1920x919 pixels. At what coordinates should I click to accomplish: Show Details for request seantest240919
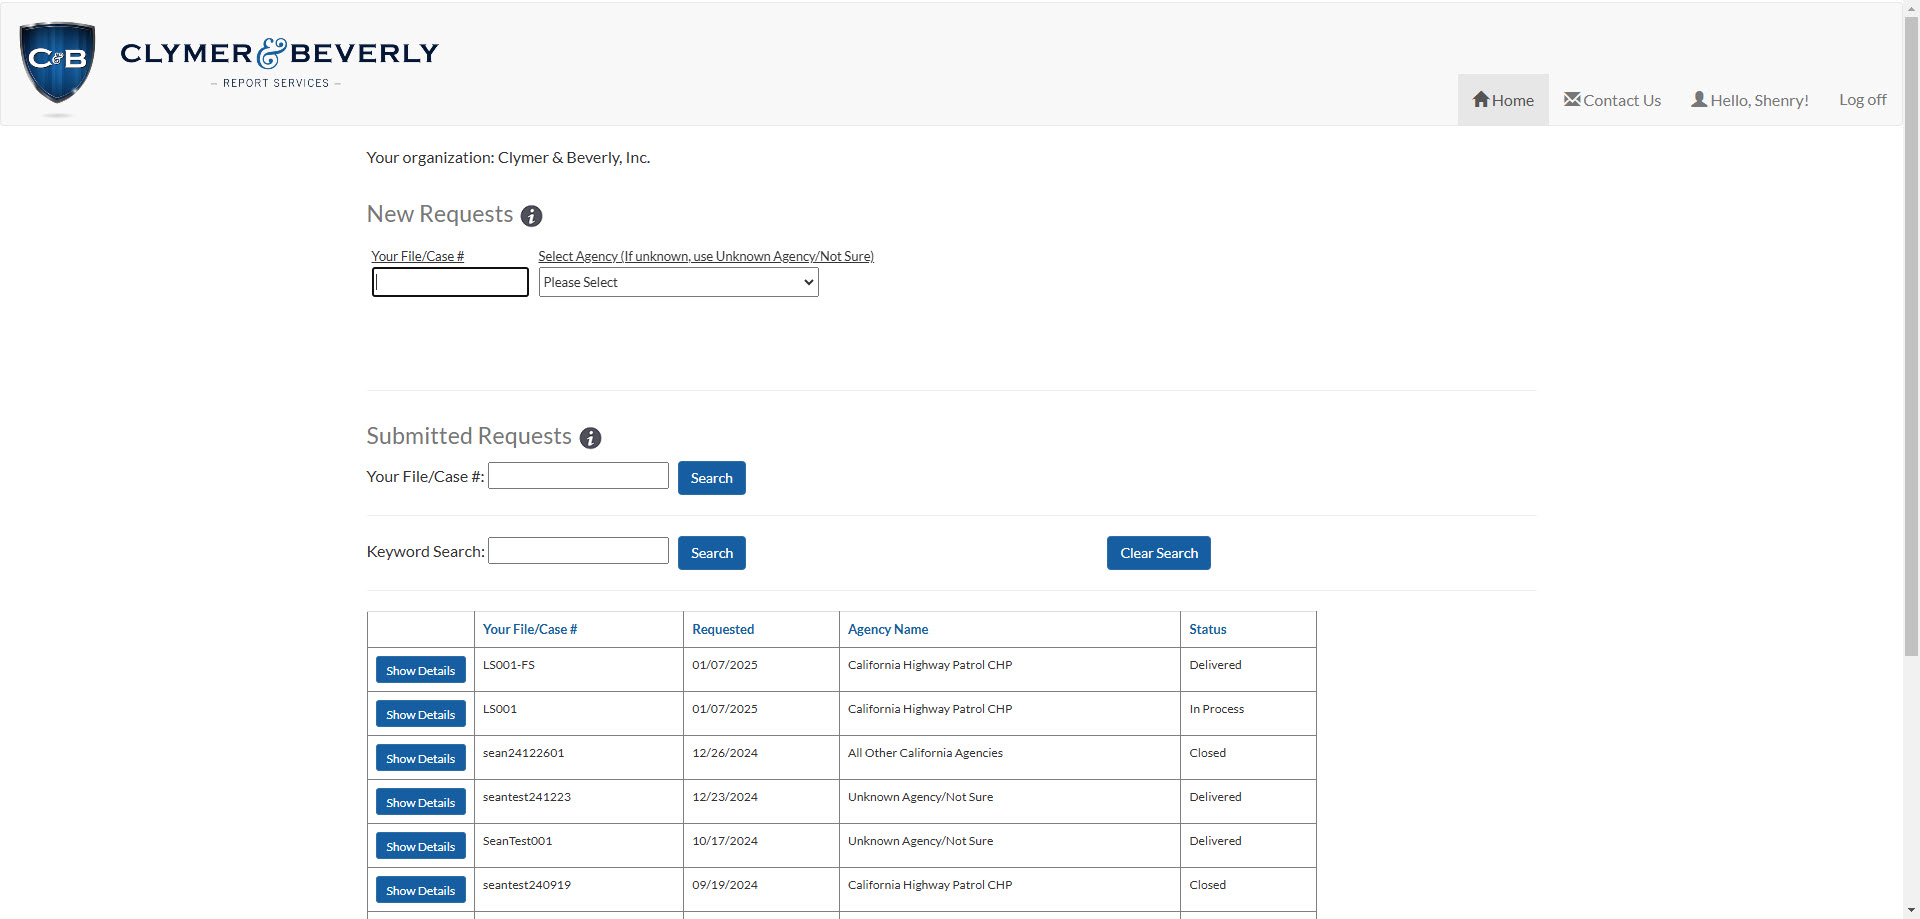coord(420,889)
